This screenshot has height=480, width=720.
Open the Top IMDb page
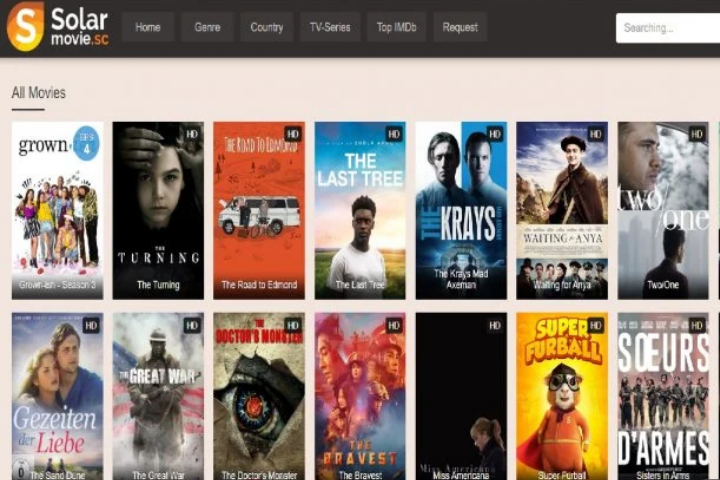[397, 28]
